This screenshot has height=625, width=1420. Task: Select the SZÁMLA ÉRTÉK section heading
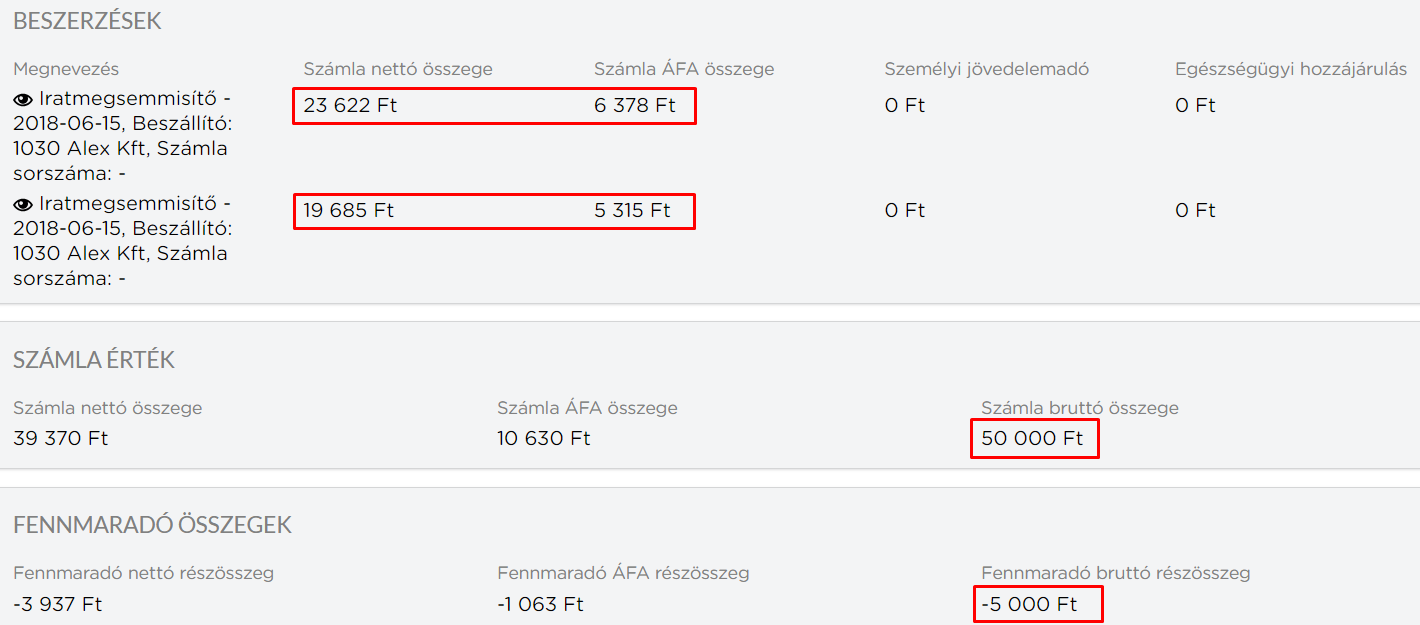(94, 360)
